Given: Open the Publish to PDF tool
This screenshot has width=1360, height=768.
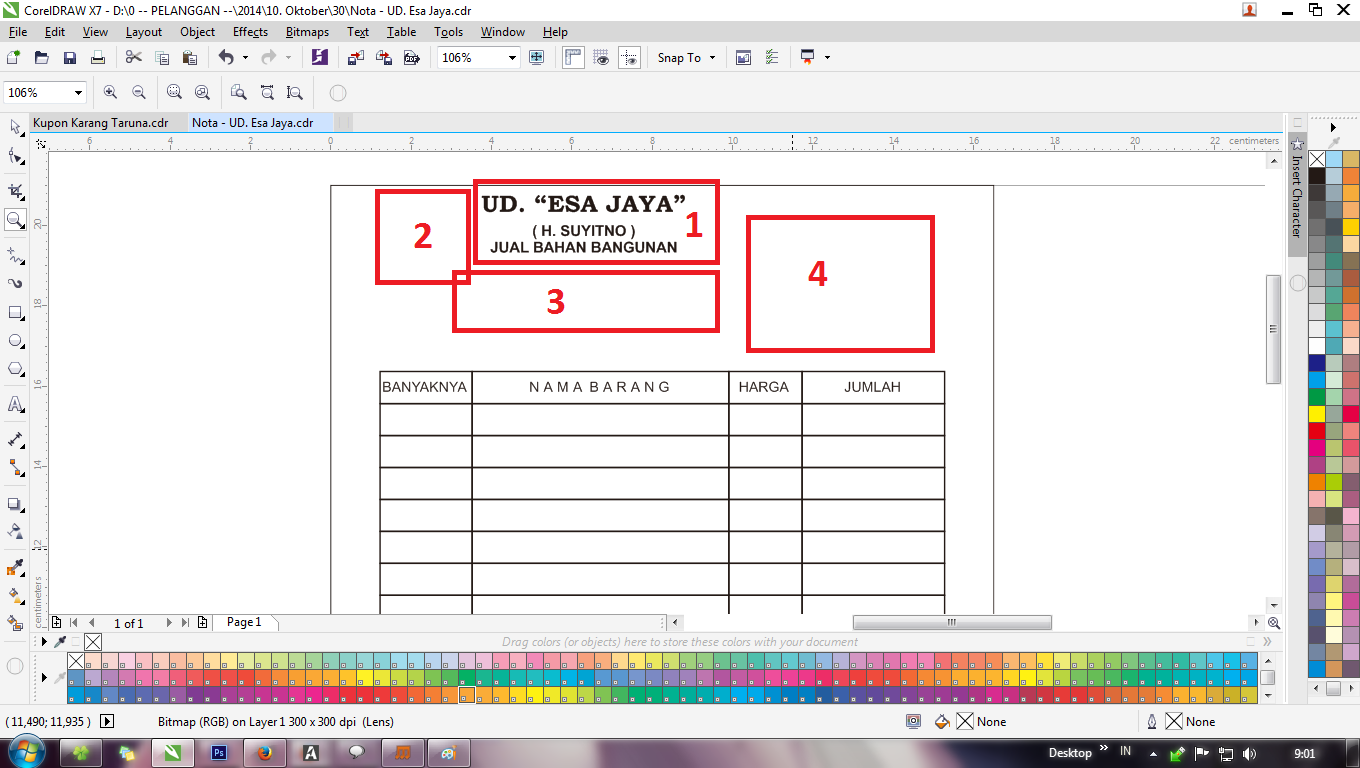Looking at the screenshot, I should click(411, 58).
